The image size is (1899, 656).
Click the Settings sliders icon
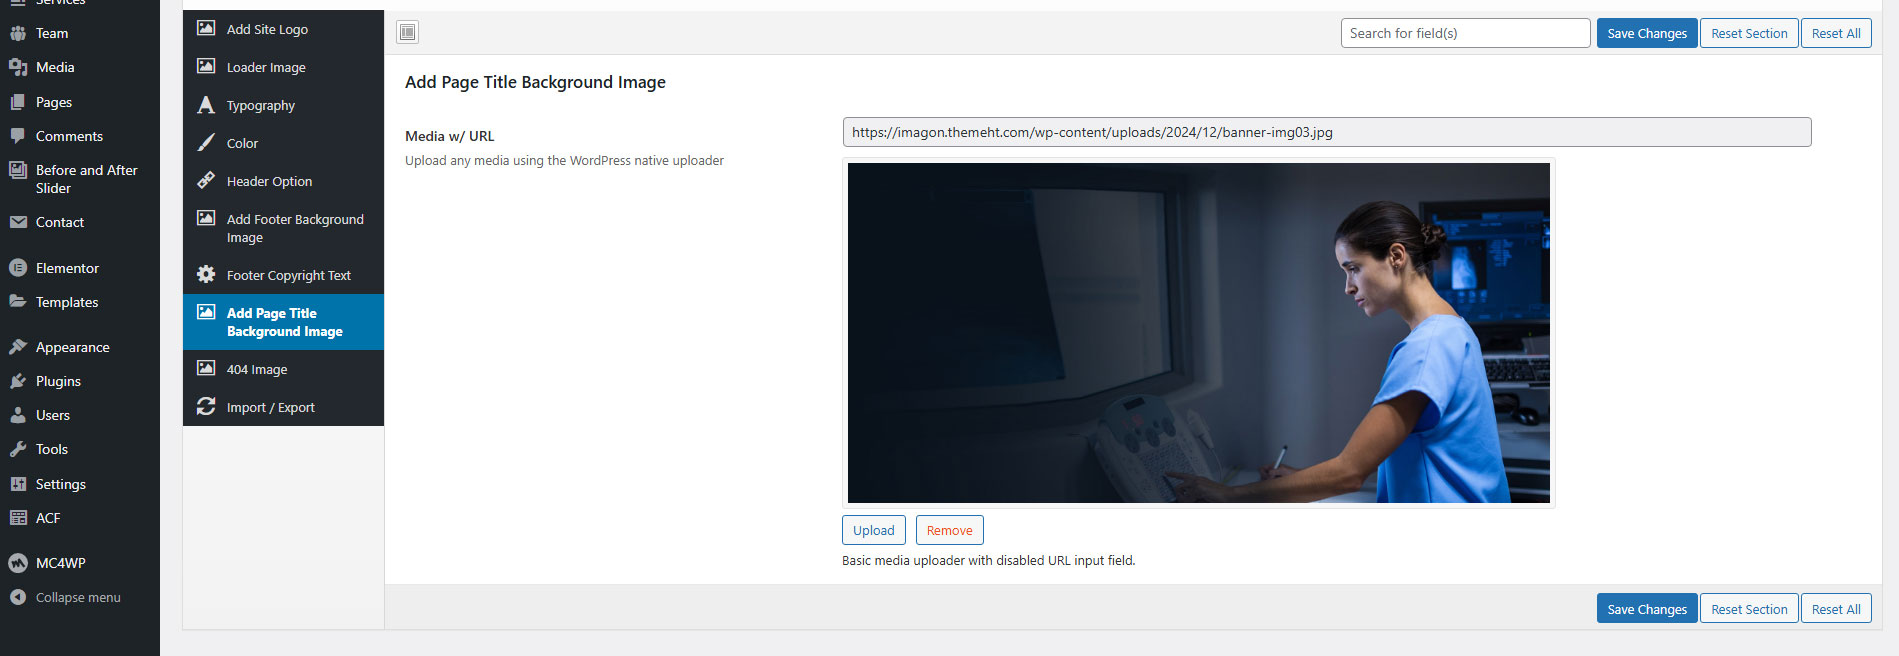click(18, 484)
